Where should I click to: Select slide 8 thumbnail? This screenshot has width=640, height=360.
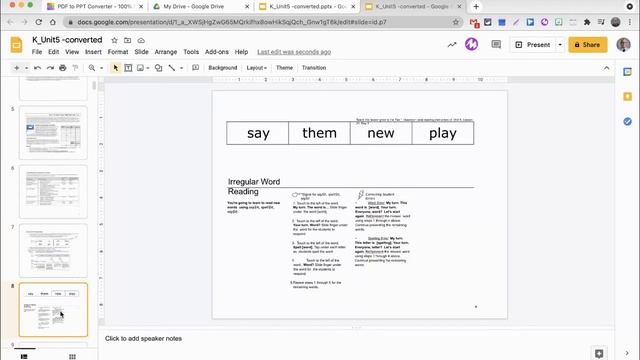53,310
